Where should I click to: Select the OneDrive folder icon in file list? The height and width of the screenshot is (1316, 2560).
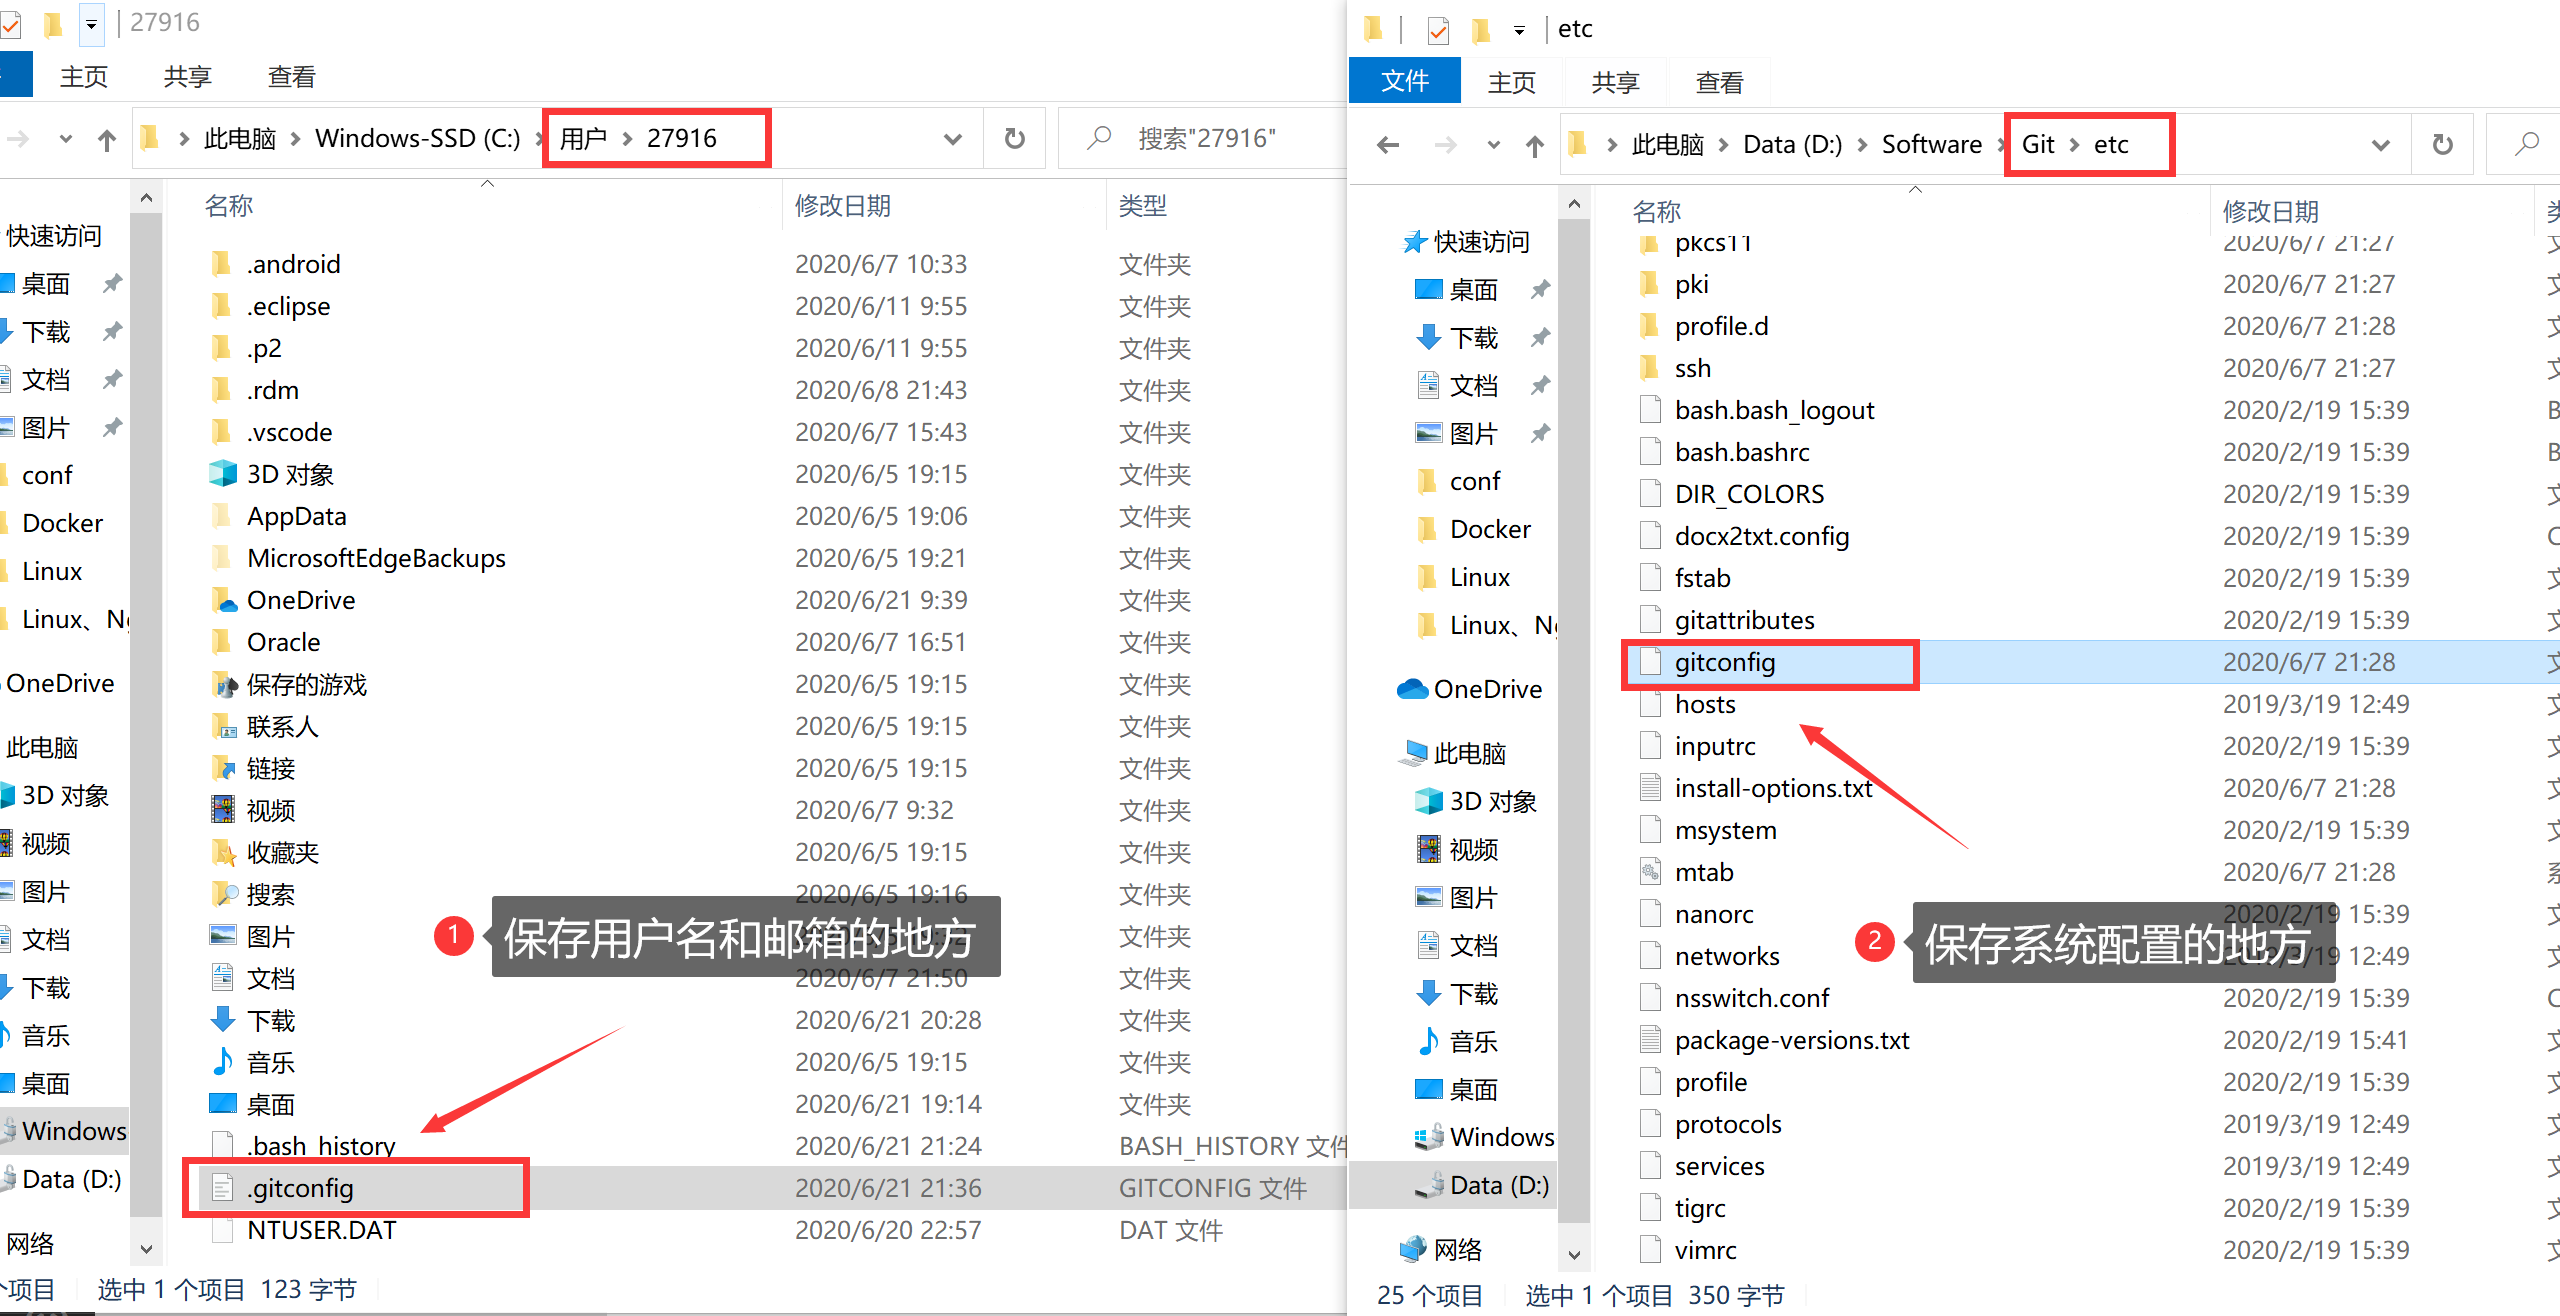(x=223, y=600)
